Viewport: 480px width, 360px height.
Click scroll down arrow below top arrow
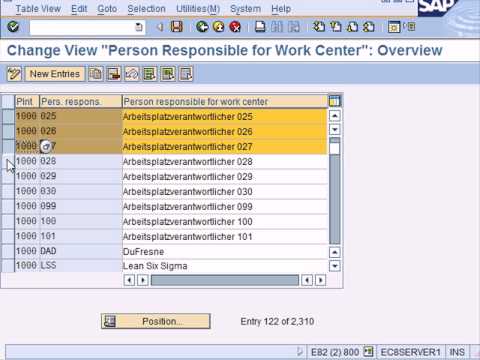334,129
